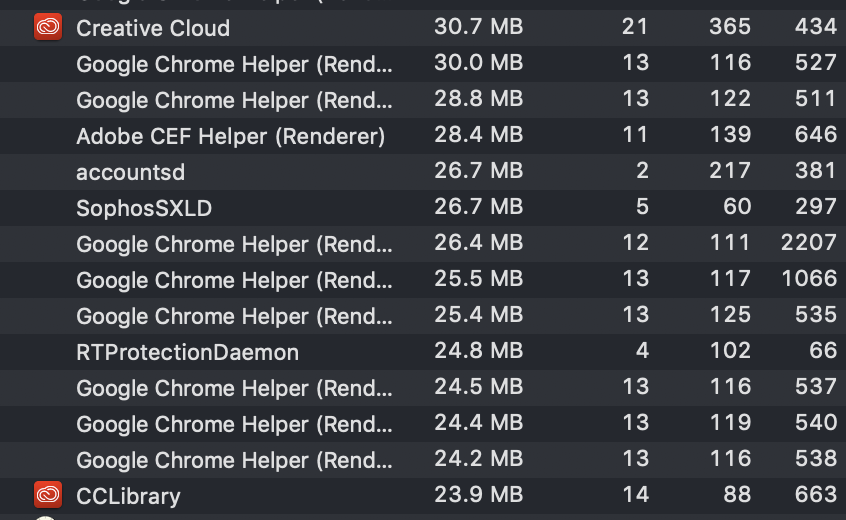The image size is (846, 520).
Task: Select the Creative Cloud process row
Action: click(423, 28)
